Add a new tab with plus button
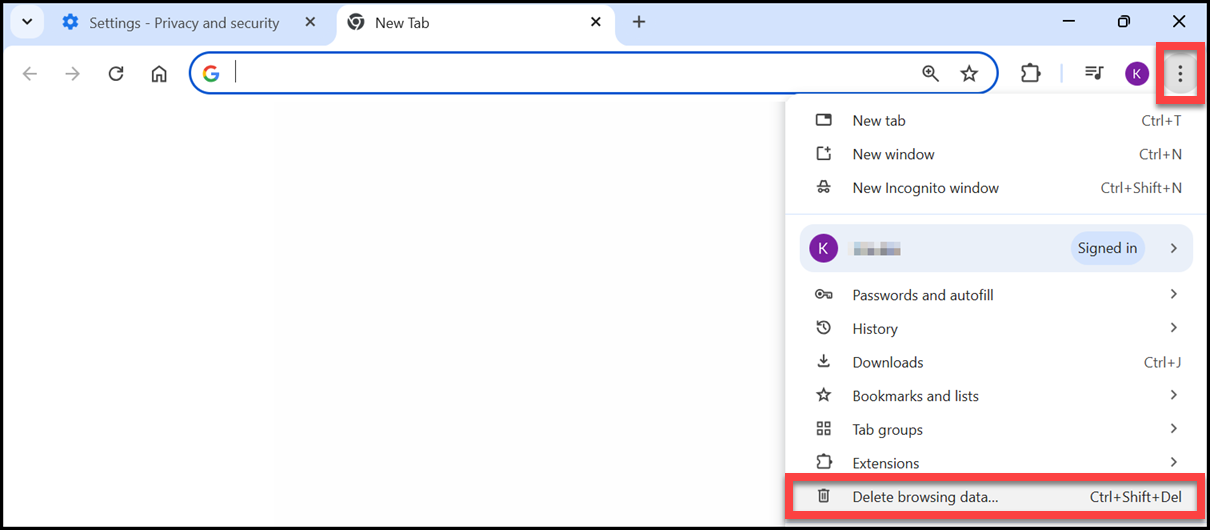1210x530 pixels. [x=639, y=22]
